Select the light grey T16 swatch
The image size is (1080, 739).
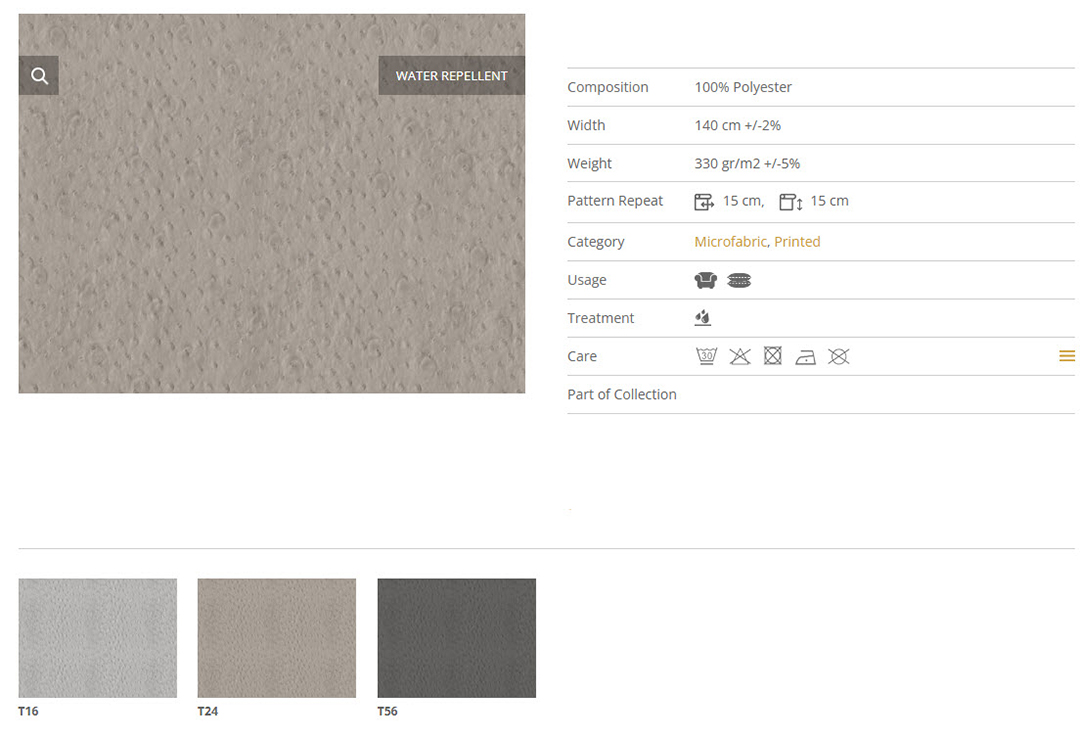98,638
